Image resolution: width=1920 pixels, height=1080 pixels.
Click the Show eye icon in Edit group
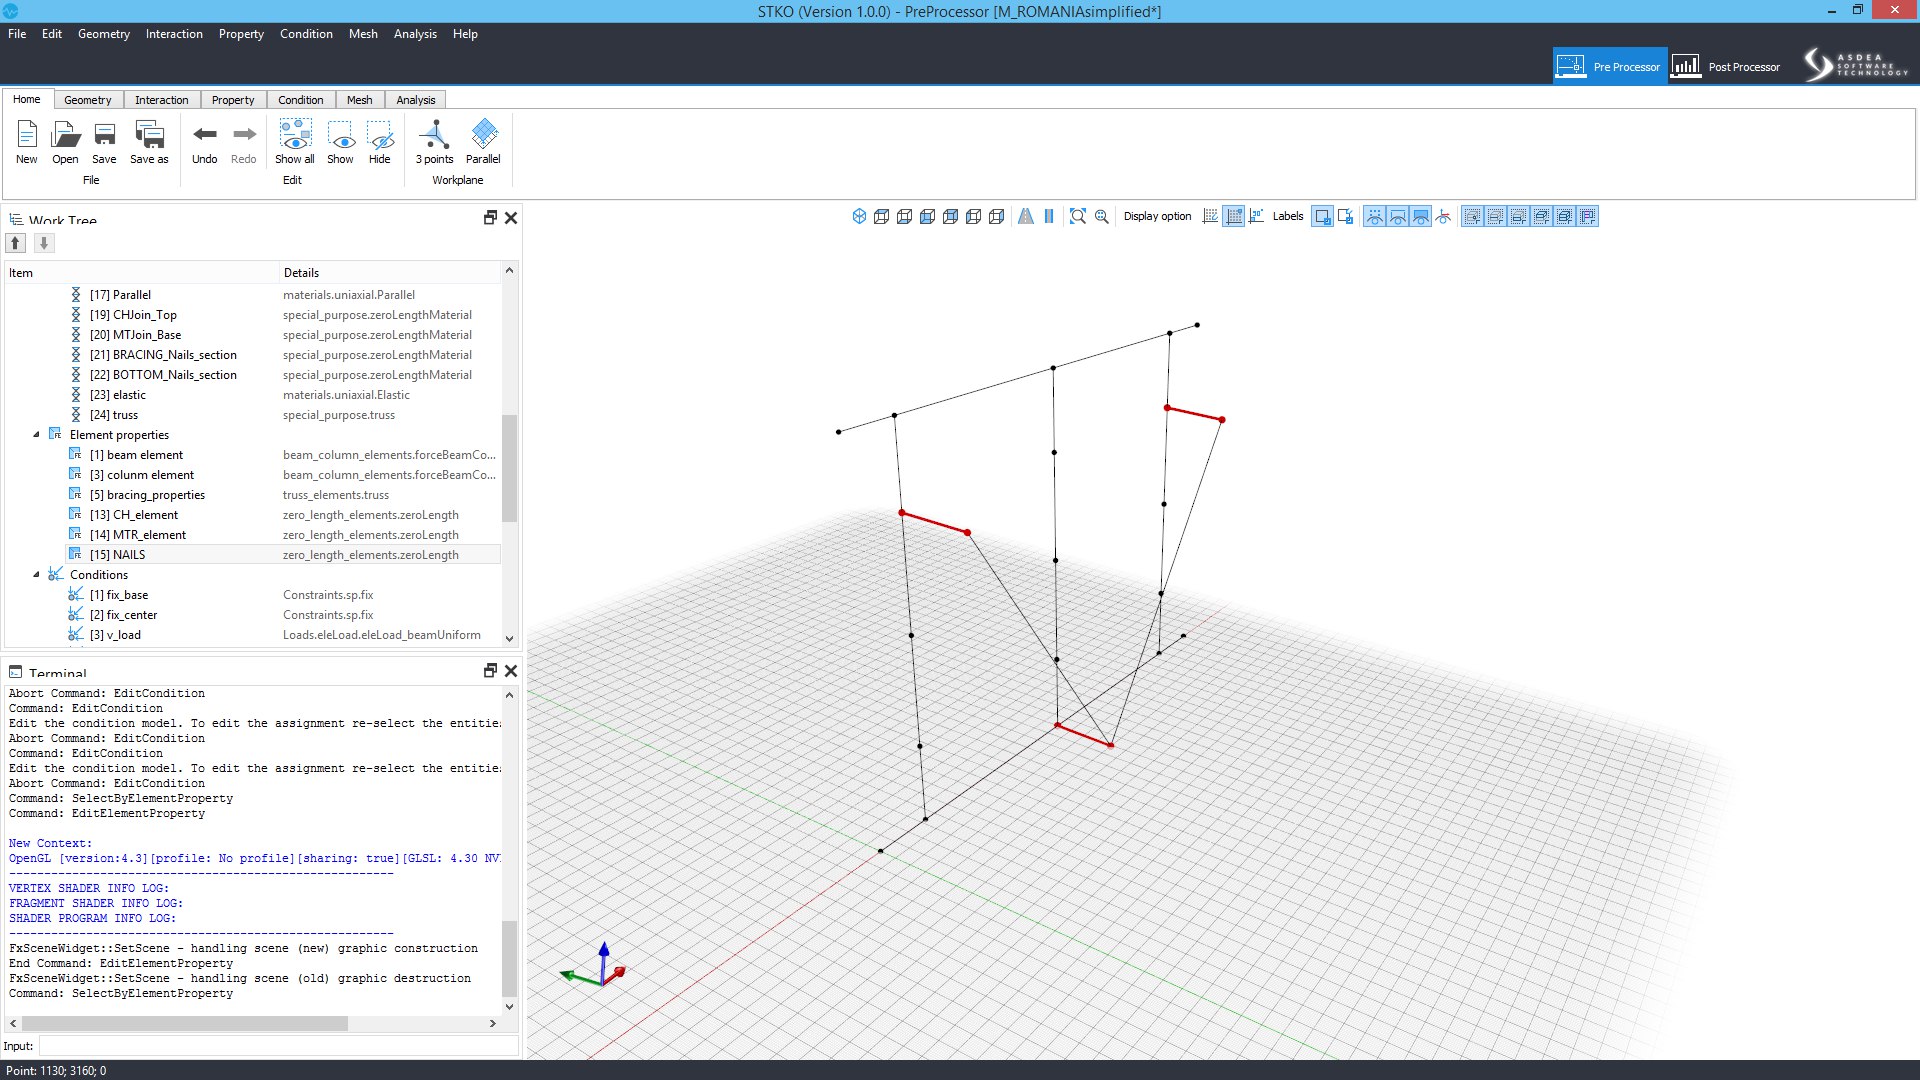point(340,141)
